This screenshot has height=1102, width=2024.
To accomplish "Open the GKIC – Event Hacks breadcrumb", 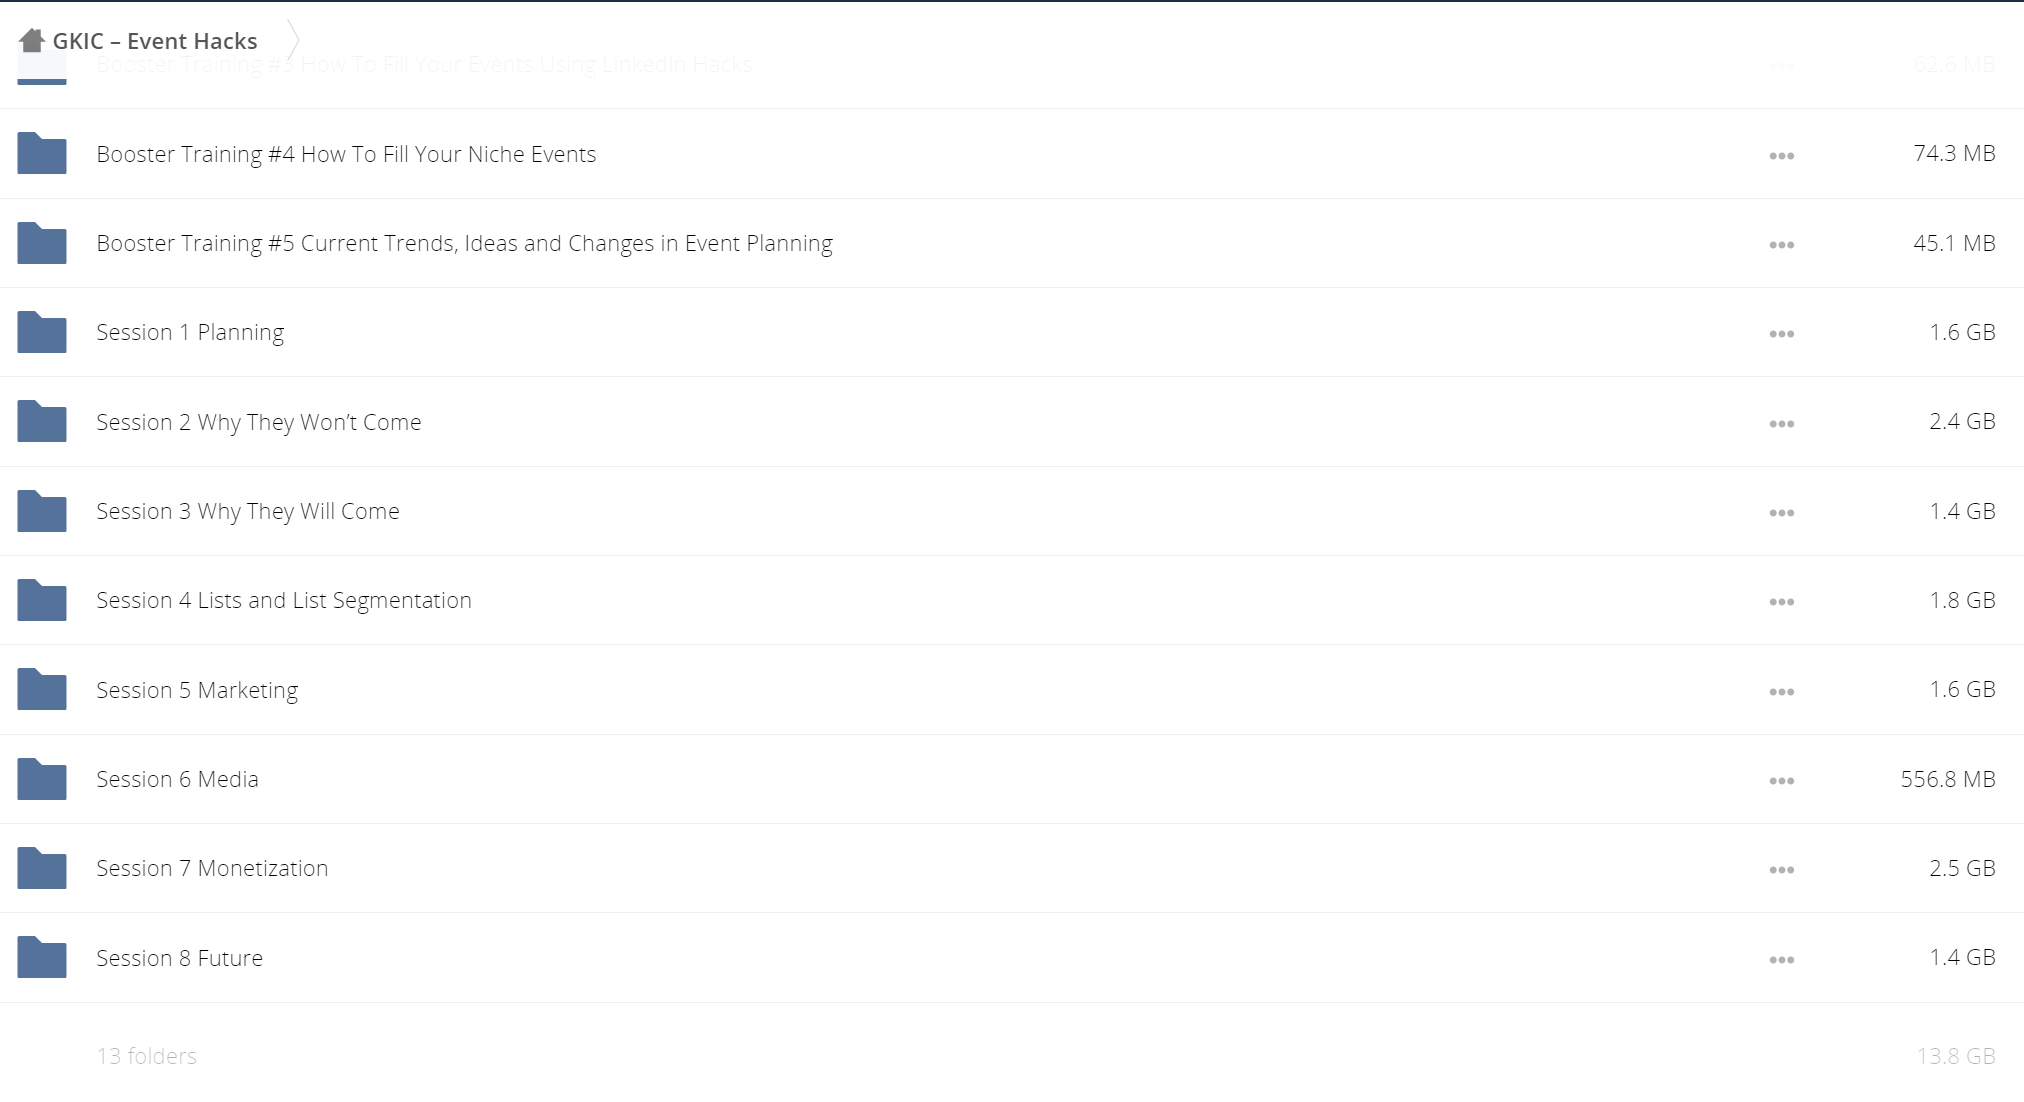I will click(x=155, y=41).
